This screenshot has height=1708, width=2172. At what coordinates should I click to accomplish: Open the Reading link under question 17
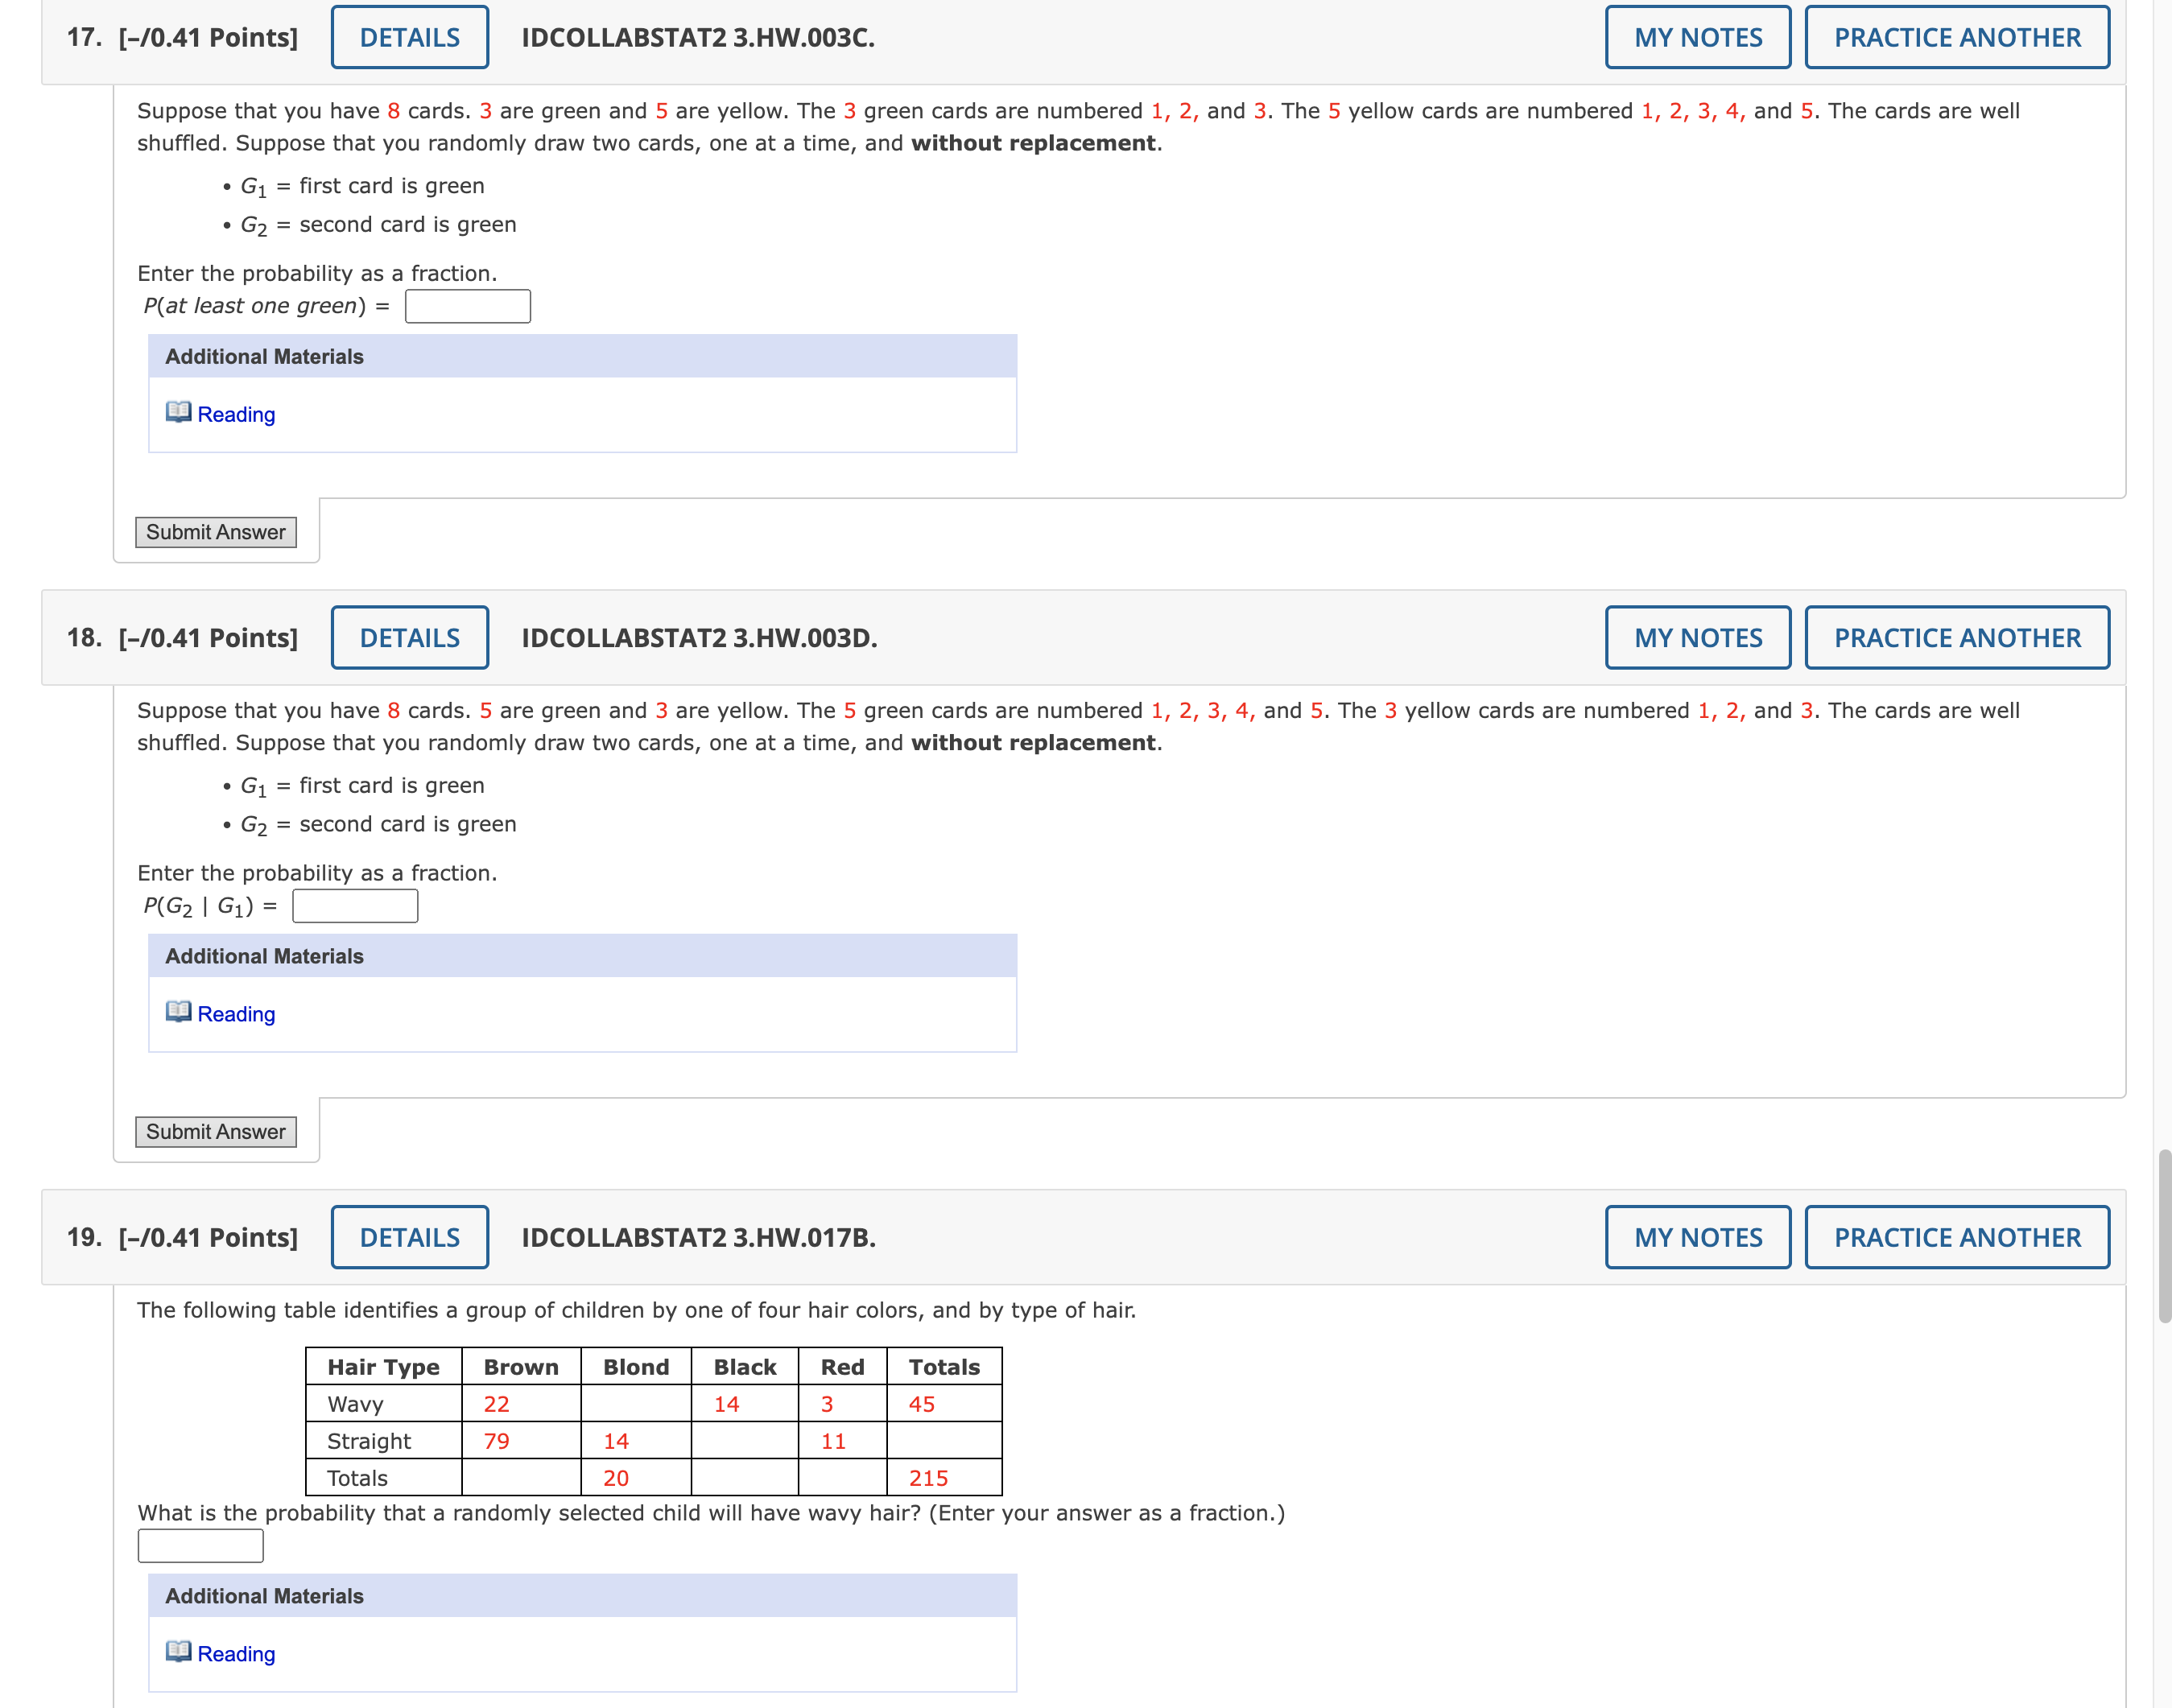236,415
